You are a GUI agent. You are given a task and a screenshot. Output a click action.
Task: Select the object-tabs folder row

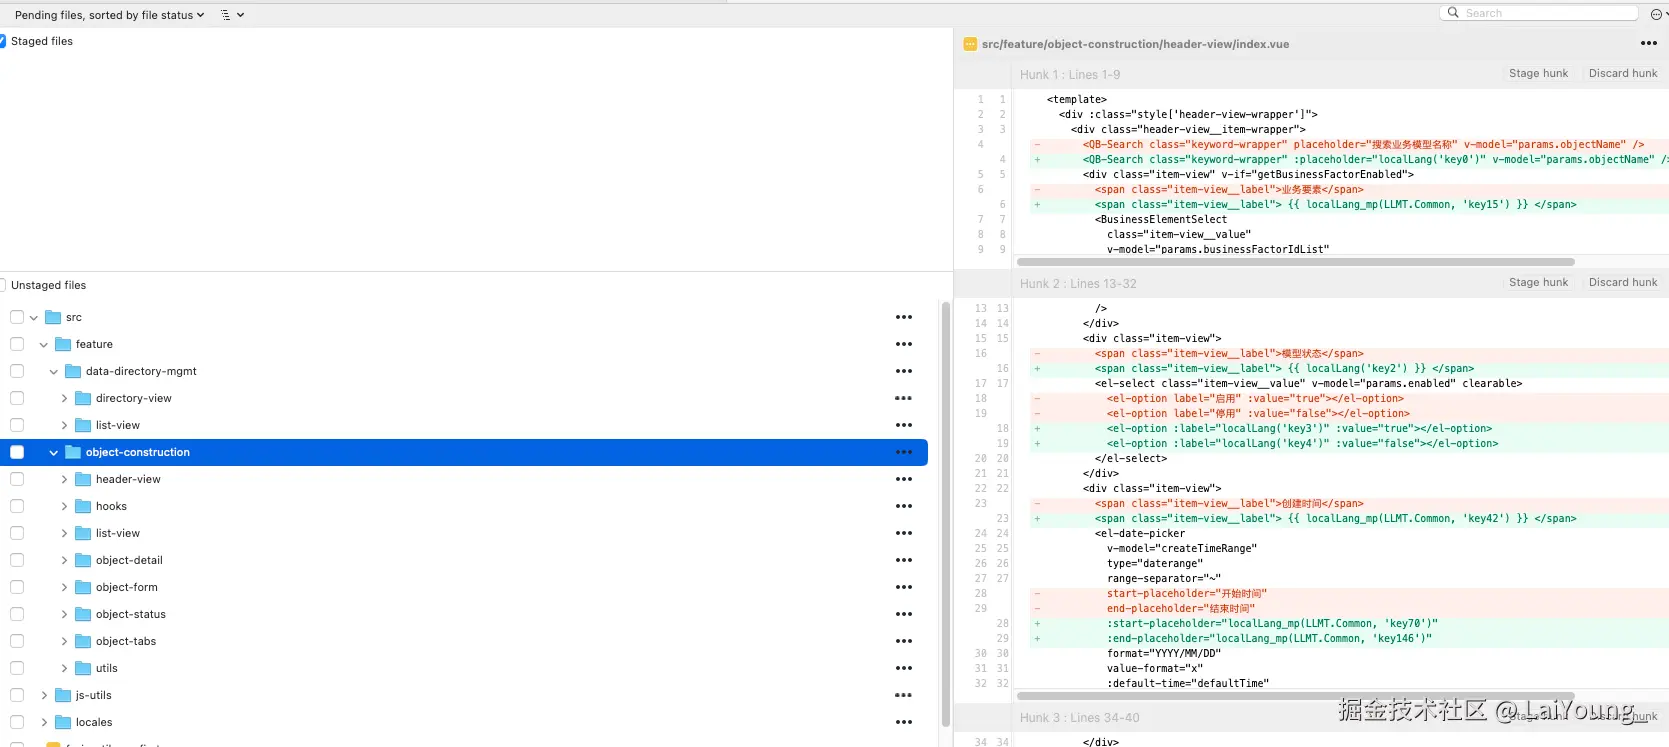pos(464,641)
